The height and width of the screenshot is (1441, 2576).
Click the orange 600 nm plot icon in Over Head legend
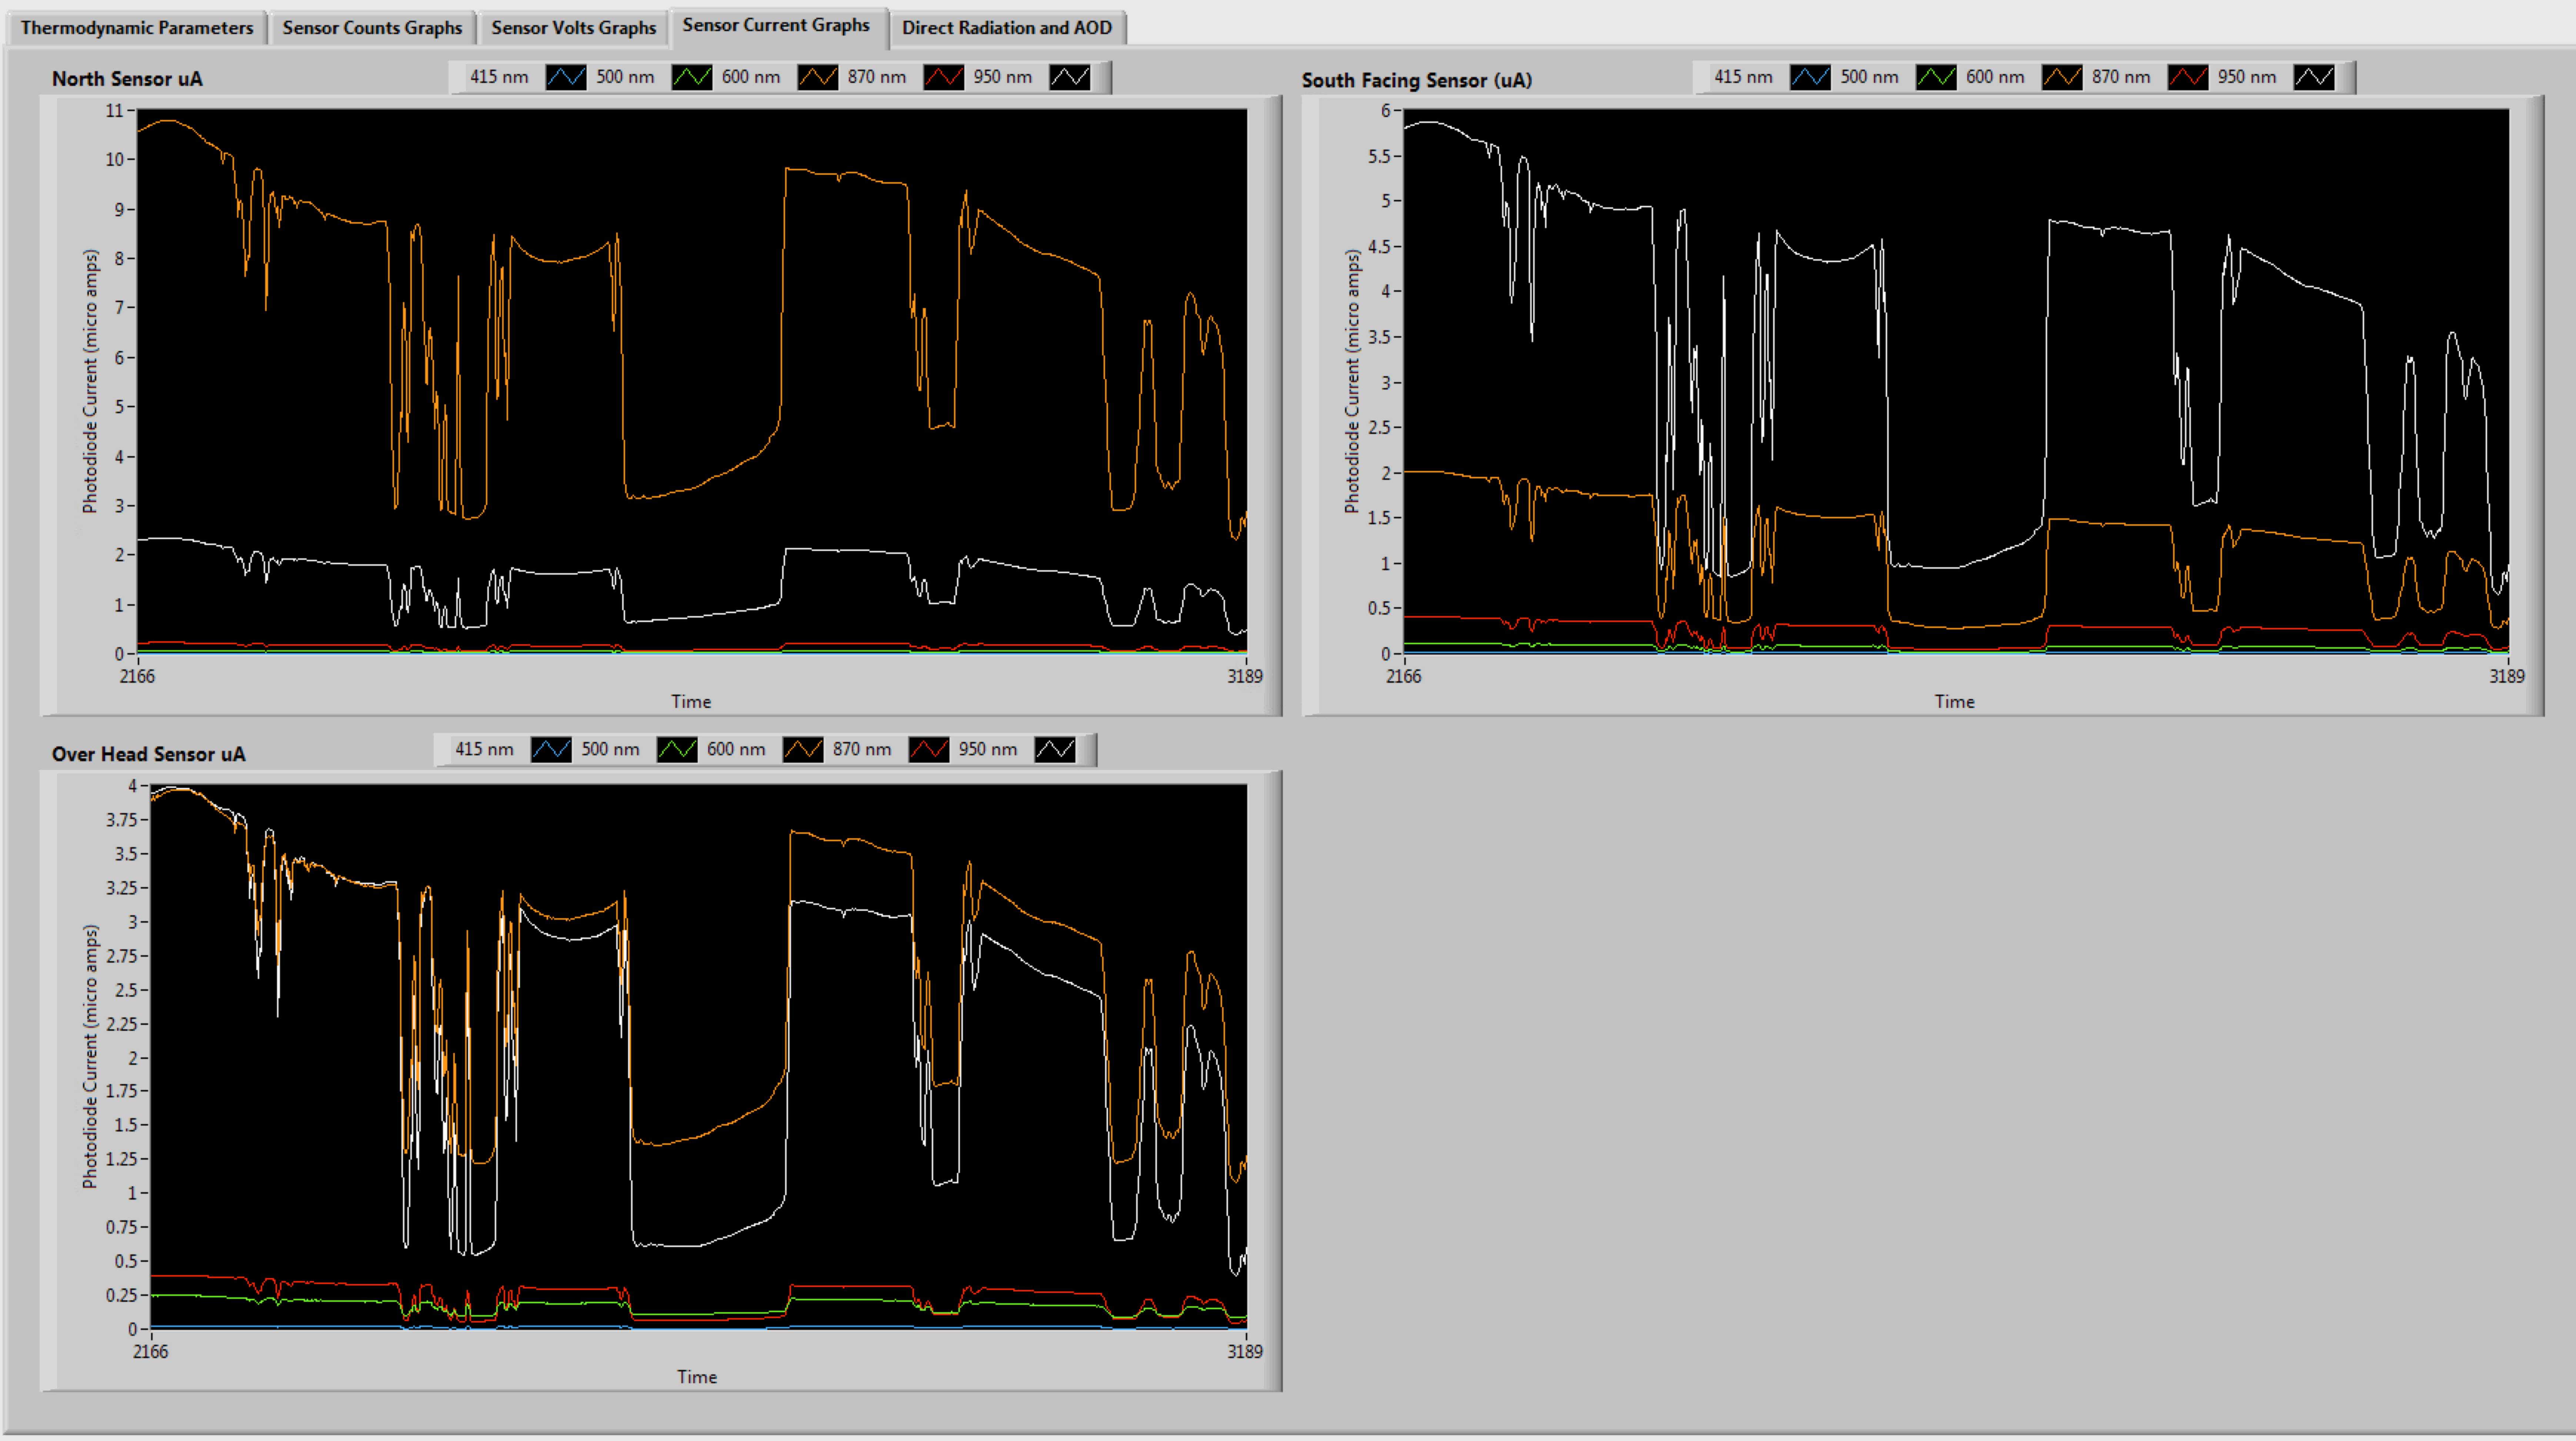[x=803, y=749]
